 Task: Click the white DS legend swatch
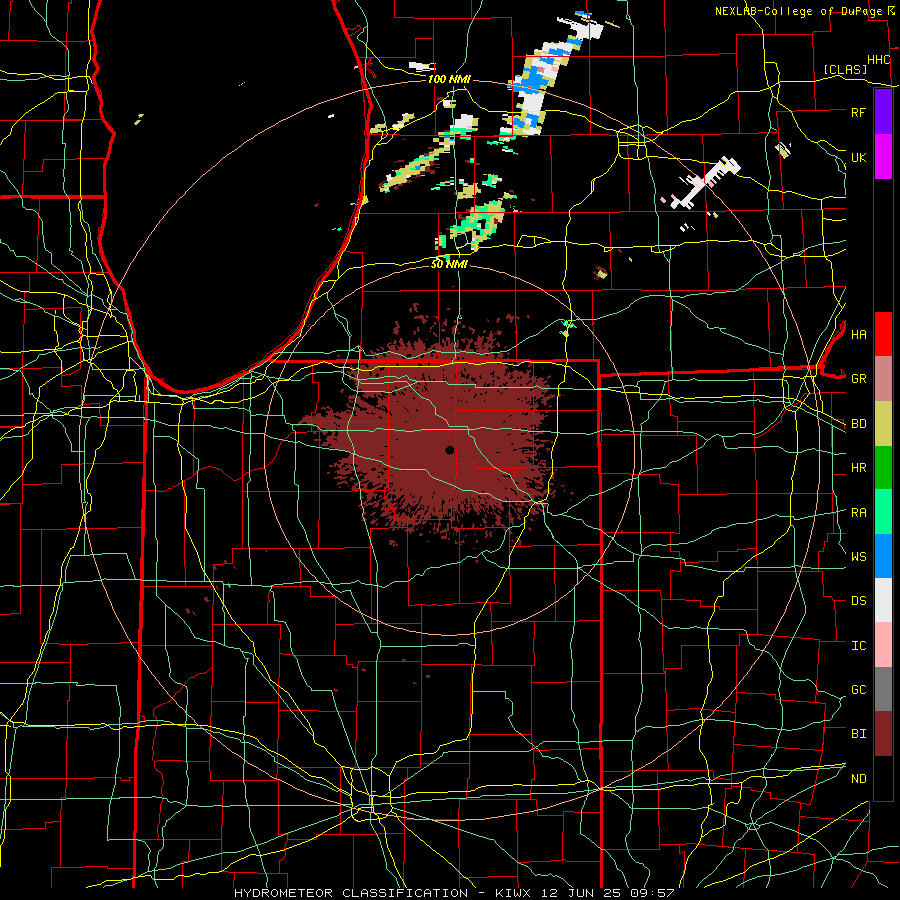pos(883,600)
